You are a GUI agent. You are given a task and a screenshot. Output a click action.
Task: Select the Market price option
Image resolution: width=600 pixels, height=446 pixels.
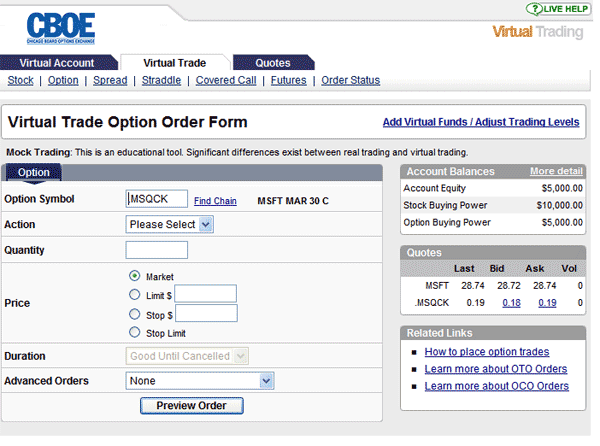pos(135,276)
